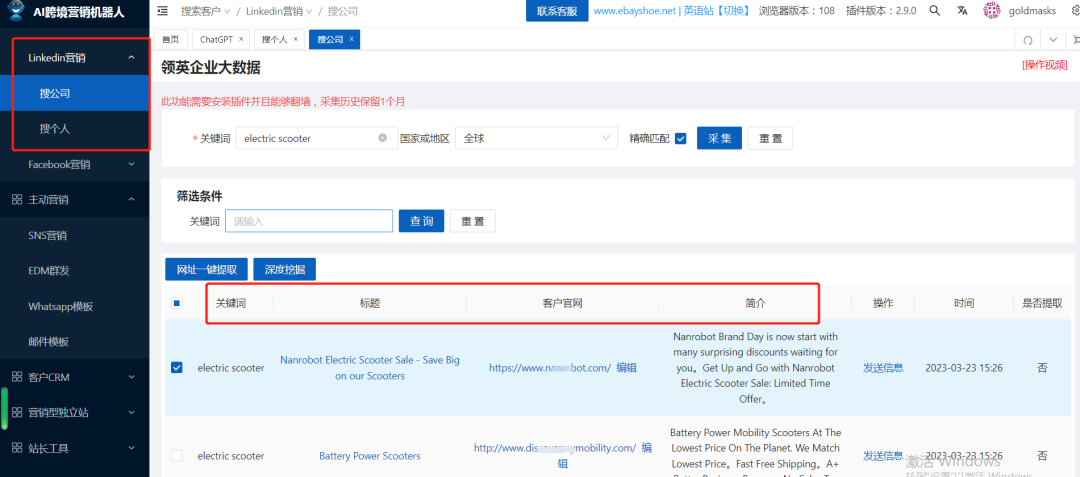Collapse sidebar with the hamburger fold icon
1080x477 pixels.
tap(163, 11)
